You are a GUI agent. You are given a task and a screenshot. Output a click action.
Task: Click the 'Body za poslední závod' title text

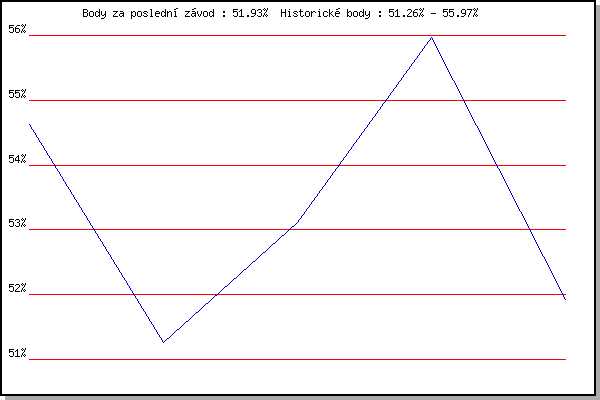pyautogui.click(x=148, y=13)
